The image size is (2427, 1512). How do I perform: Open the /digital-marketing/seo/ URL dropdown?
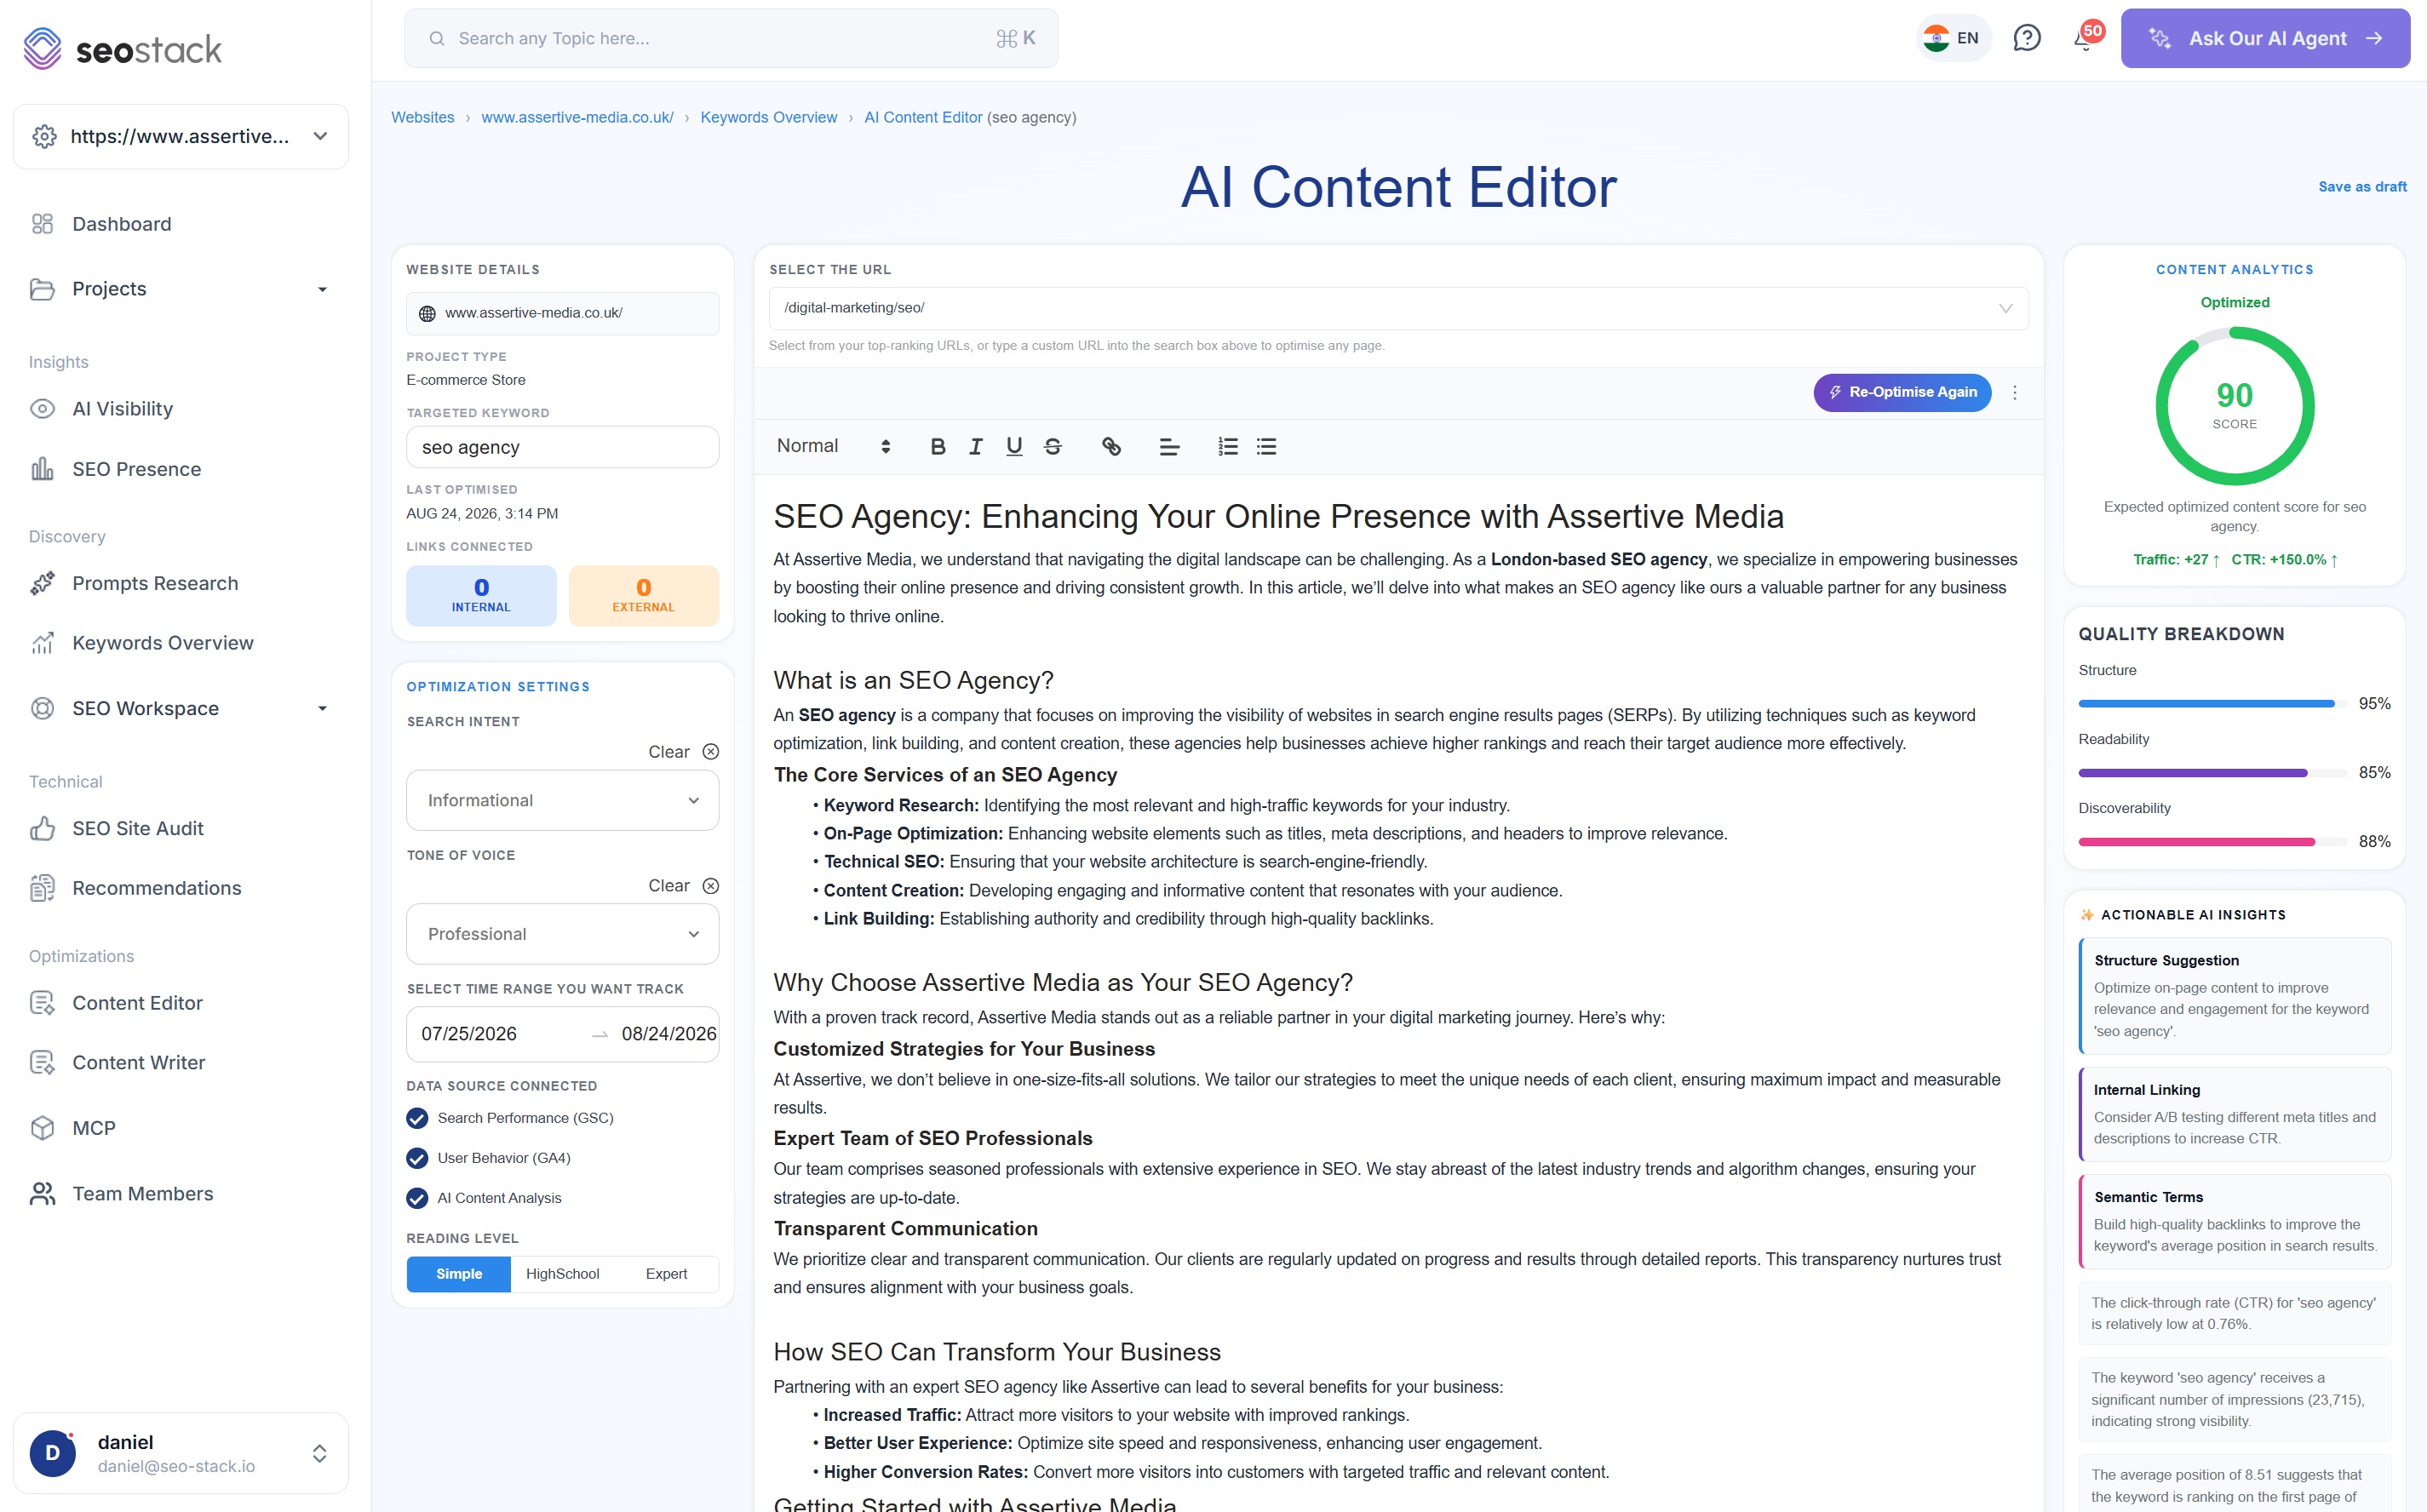tap(1398, 308)
